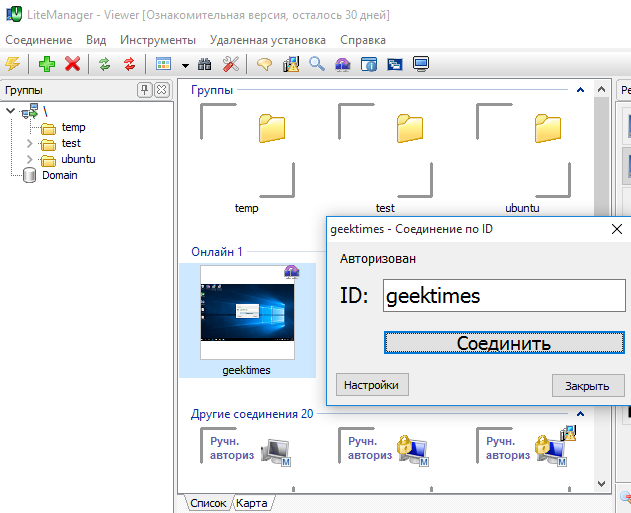
Task: Open the wrench and screwdriver settings icon
Action: [x=231, y=64]
